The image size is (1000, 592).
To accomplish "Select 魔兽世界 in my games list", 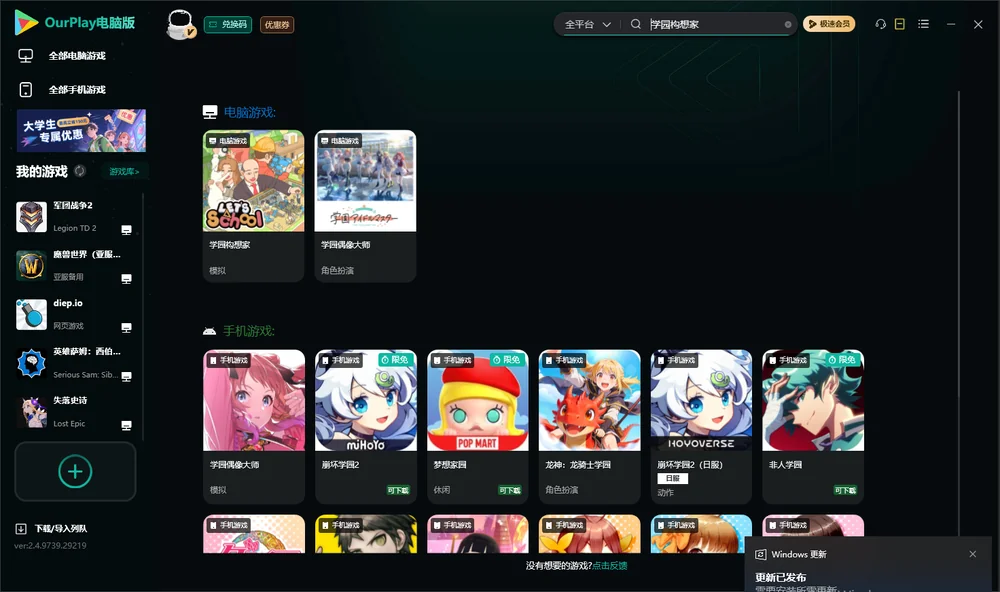I will tap(75, 265).
